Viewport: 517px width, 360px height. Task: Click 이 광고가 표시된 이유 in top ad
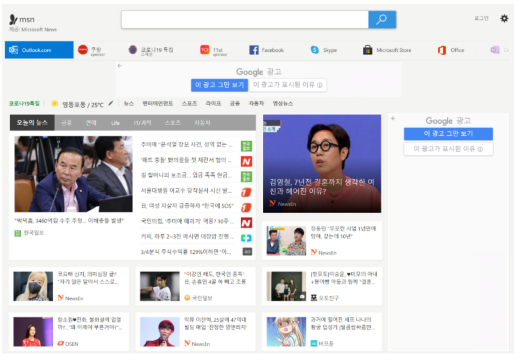click(x=288, y=85)
